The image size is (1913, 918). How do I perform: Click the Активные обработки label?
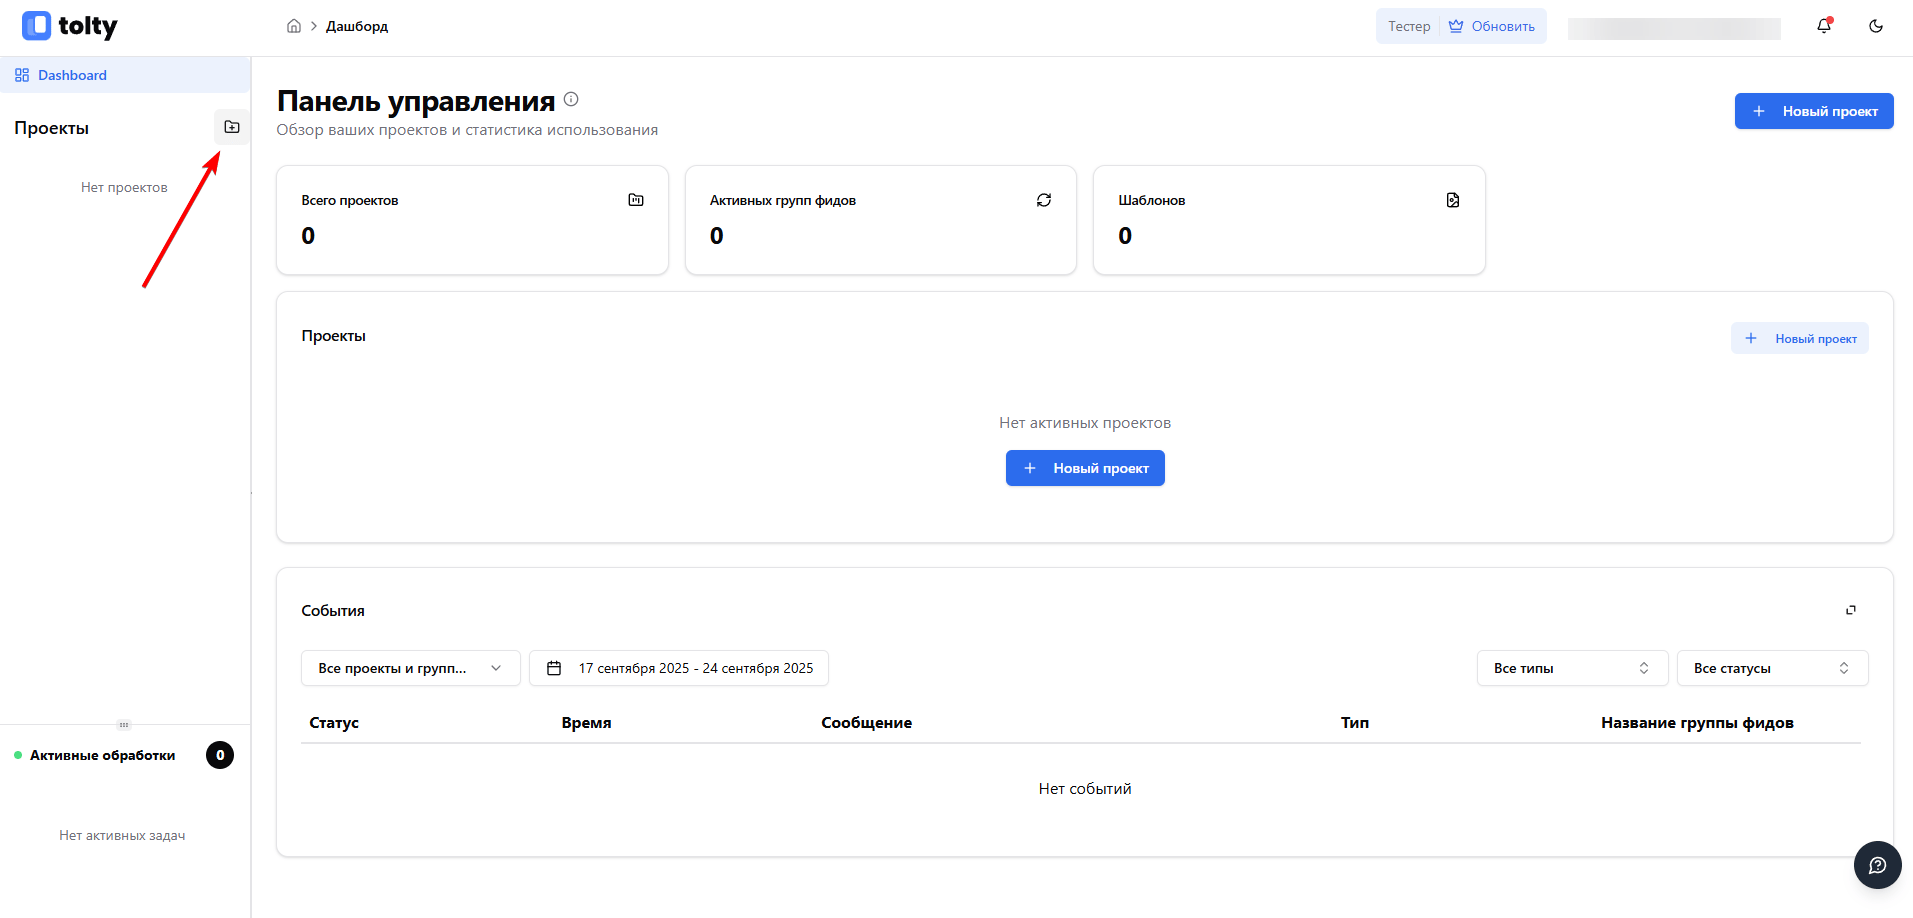[102, 755]
